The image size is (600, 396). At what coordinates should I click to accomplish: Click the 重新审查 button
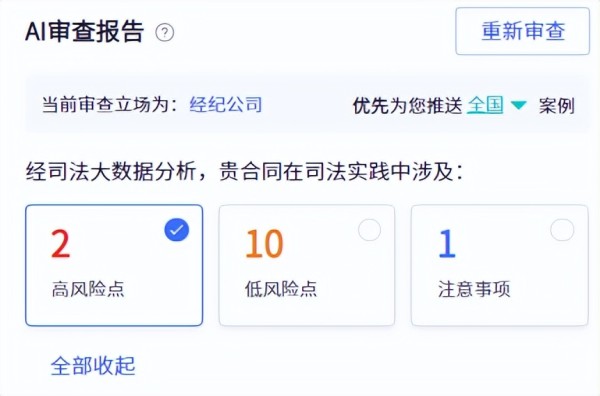point(522,31)
